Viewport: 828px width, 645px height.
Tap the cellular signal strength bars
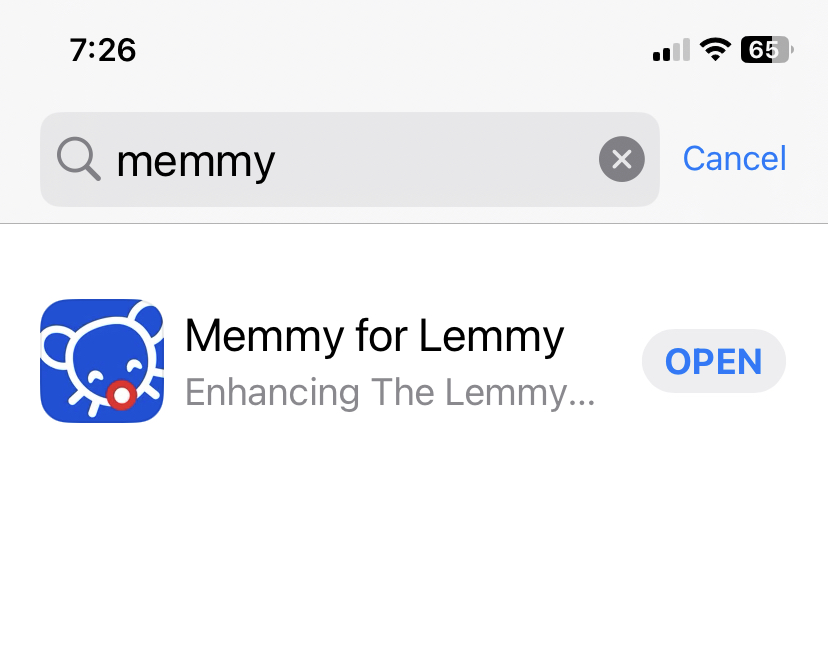point(671,50)
